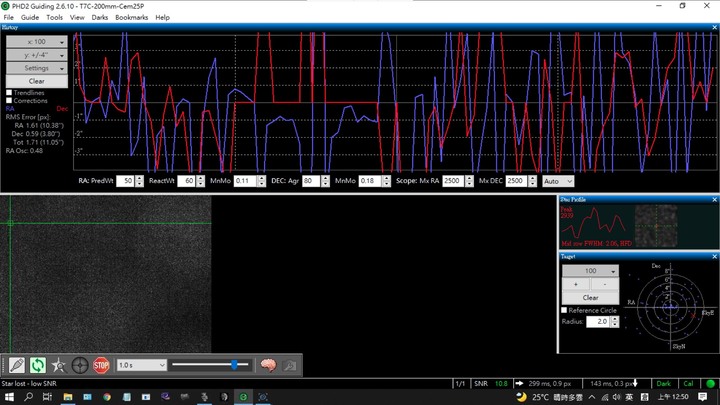The image size is (720, 405).
Task: Open File Explorer from the taskbar
Action: click(x=68, y=397)
